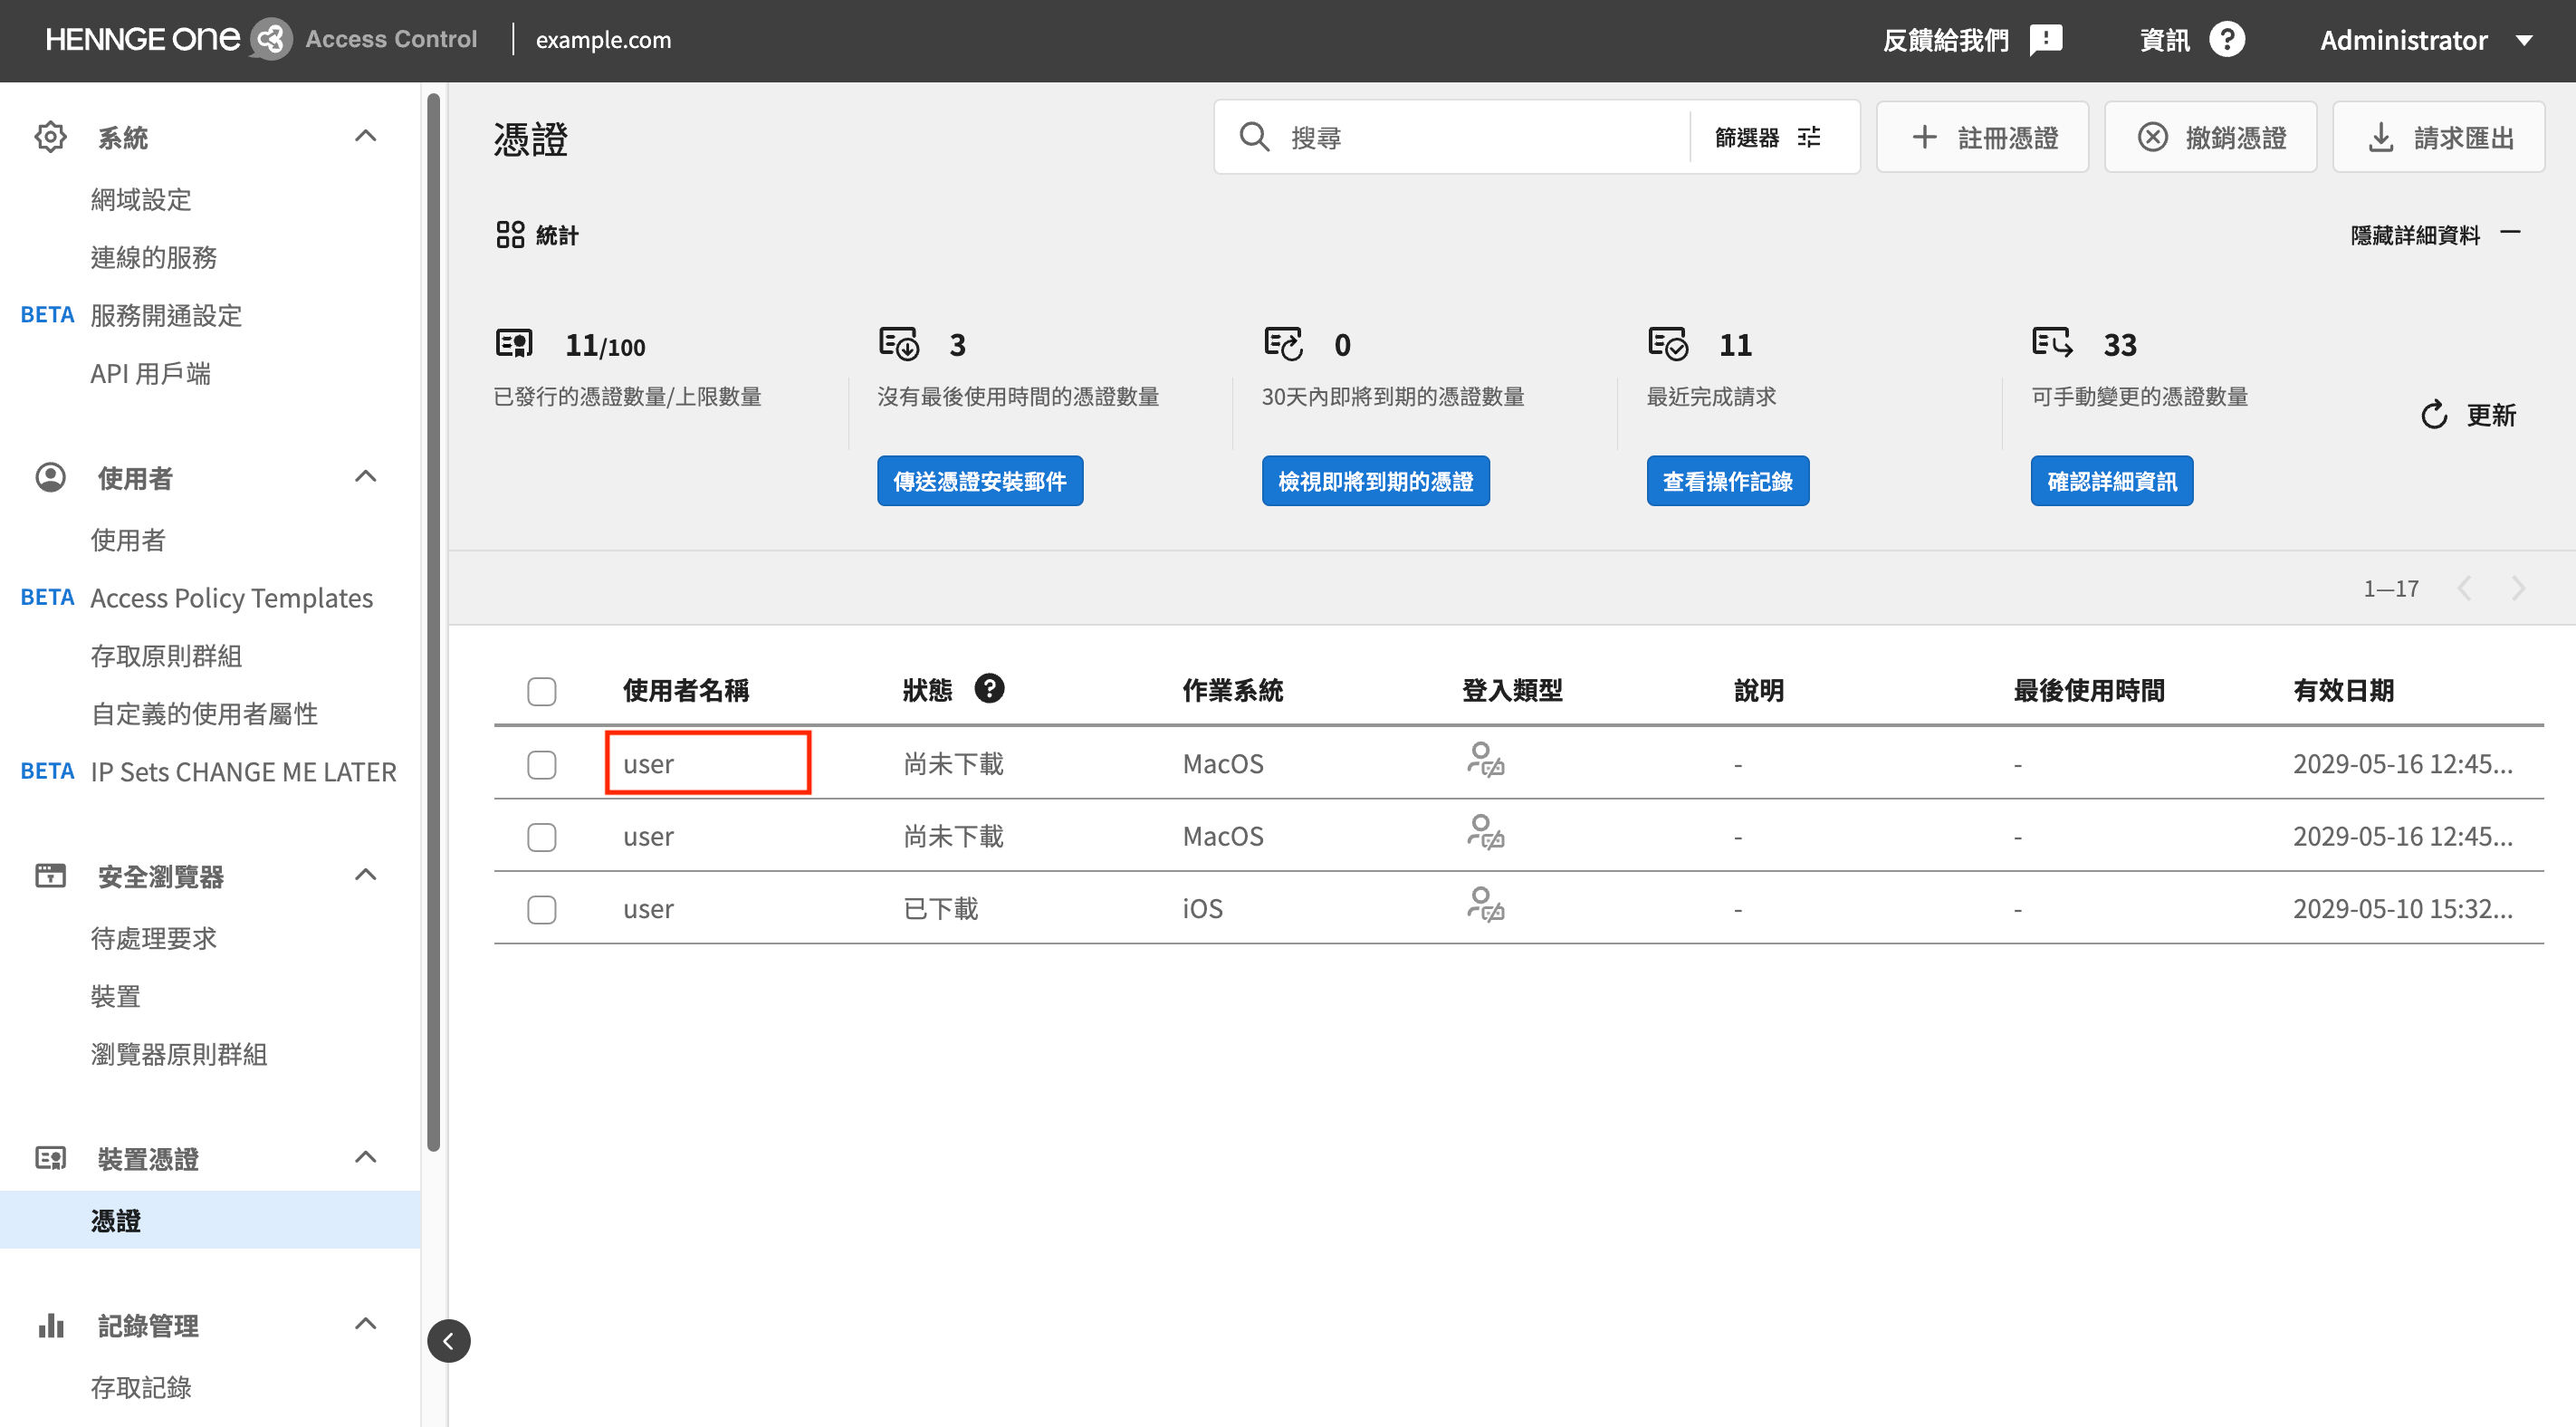The width and height of the screenshot is (2576, 1427).
Task: Click the 反饋給我們 feedback link
Action: click(1946, 40)
